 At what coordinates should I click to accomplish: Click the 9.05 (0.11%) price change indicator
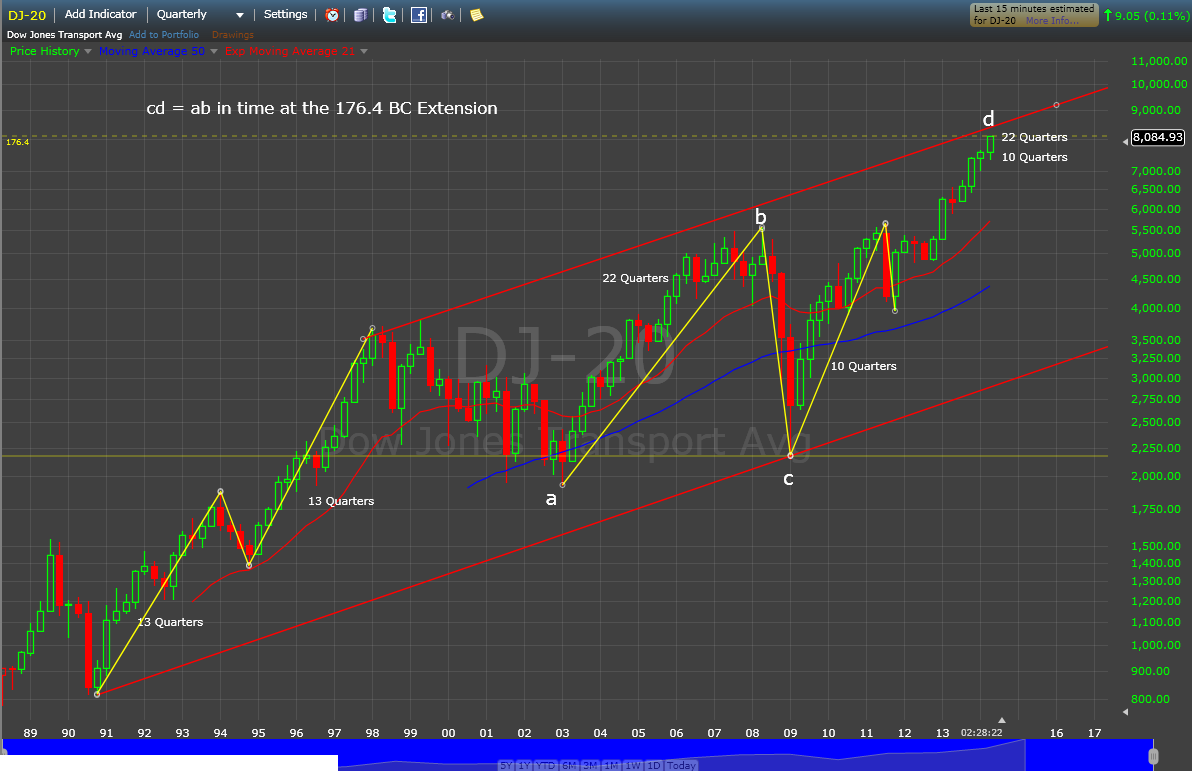coord(1146,15)
